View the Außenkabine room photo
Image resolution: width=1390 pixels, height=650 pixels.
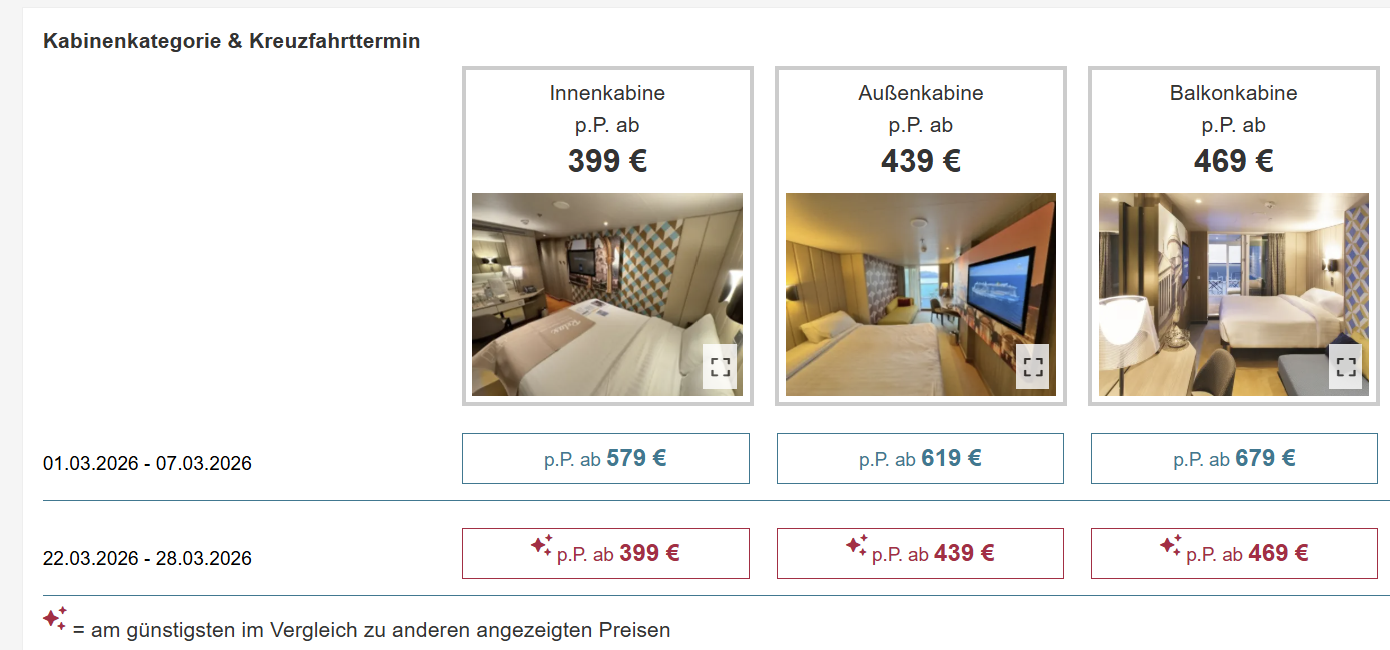point(921,295)
